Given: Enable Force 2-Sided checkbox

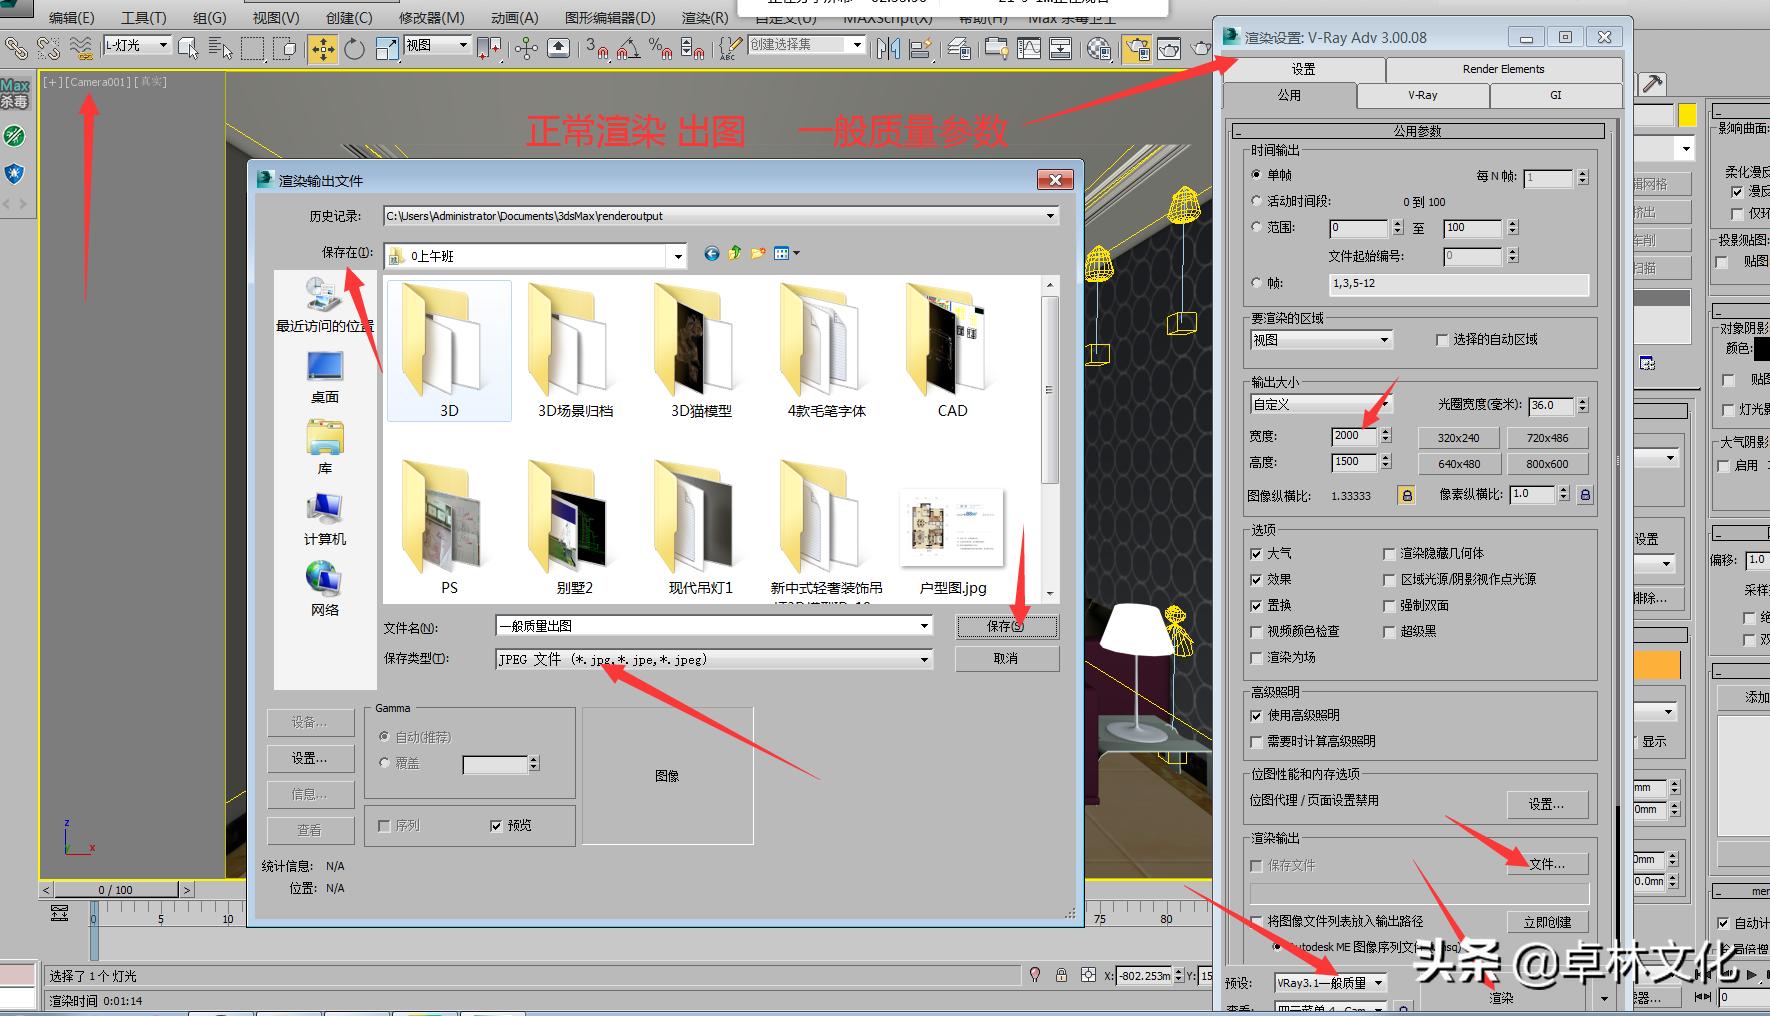Looking at the screenshot, I should pyautogui.click(x=1389, y=605).
